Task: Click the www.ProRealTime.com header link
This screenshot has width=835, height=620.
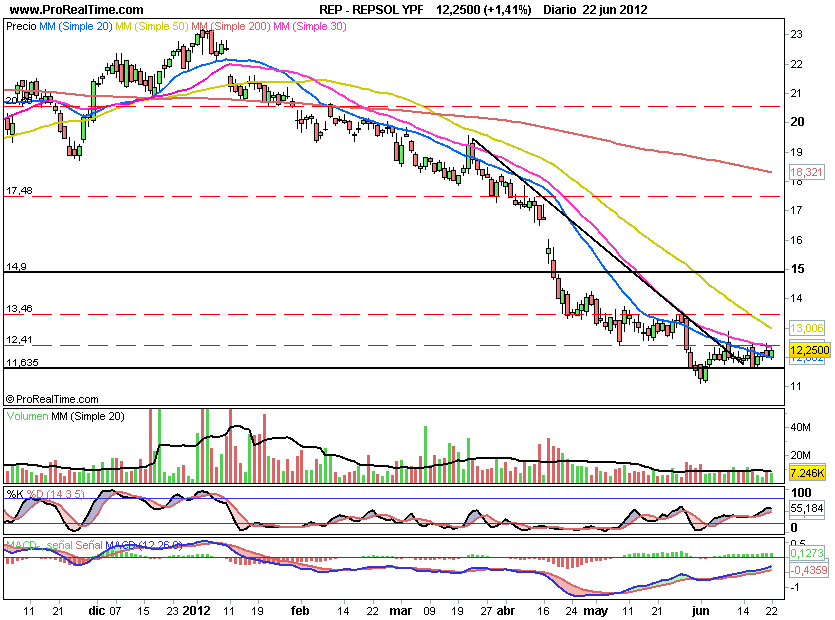Action: [77, 10]
